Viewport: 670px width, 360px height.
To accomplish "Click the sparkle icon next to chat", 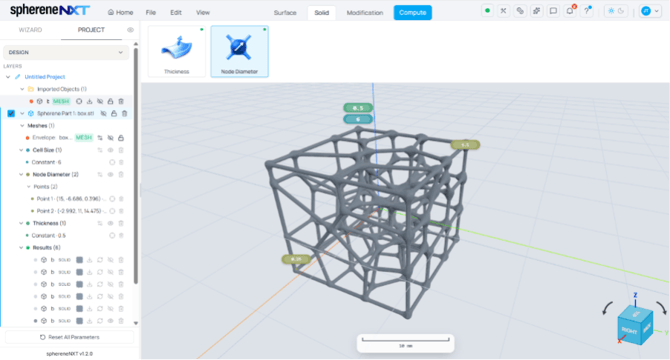I will point(537,11).
